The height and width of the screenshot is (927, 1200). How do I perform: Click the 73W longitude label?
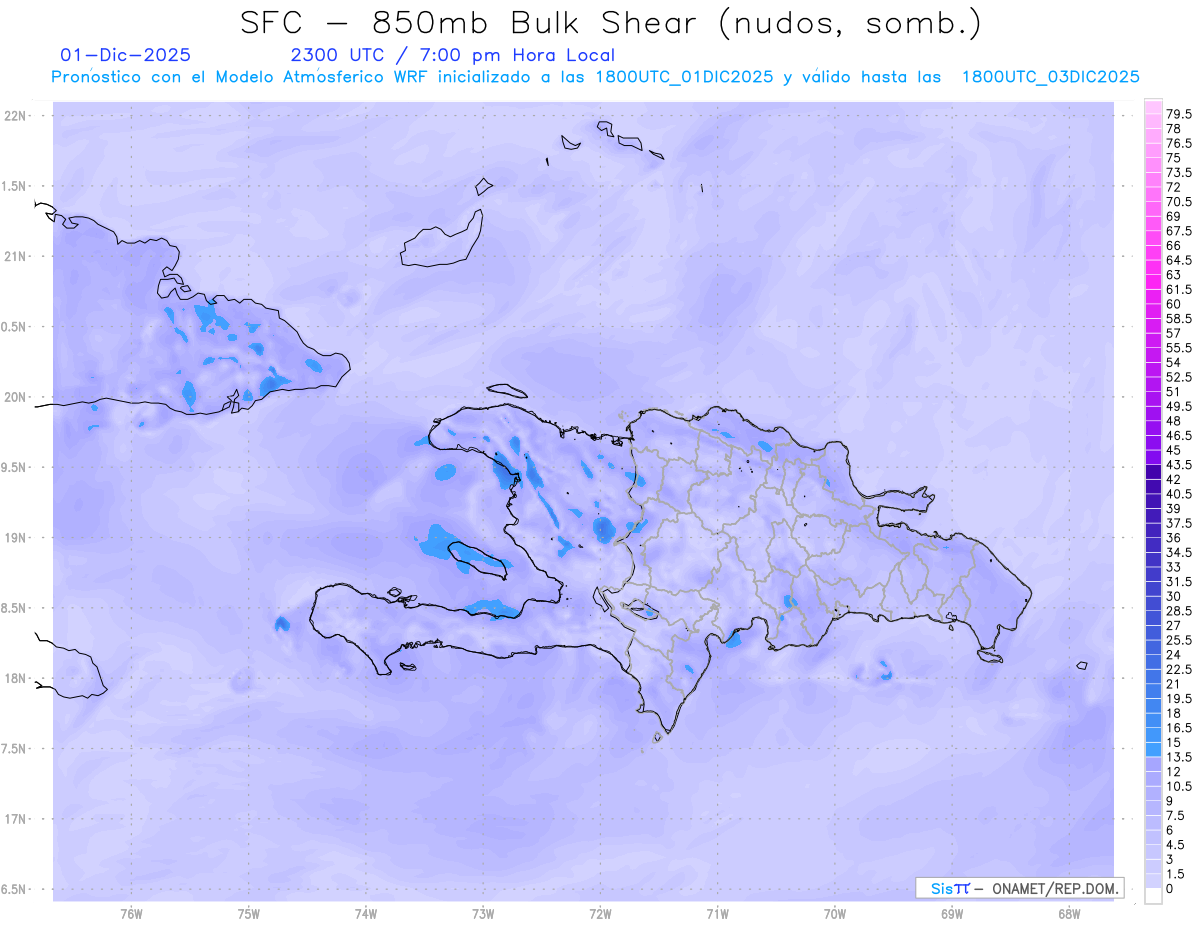[483, 914]
